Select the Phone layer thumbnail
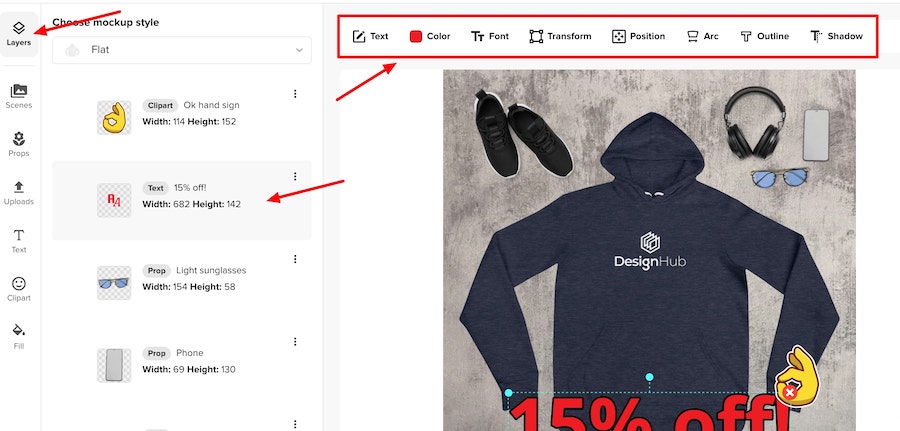 (x=114, y=366)
